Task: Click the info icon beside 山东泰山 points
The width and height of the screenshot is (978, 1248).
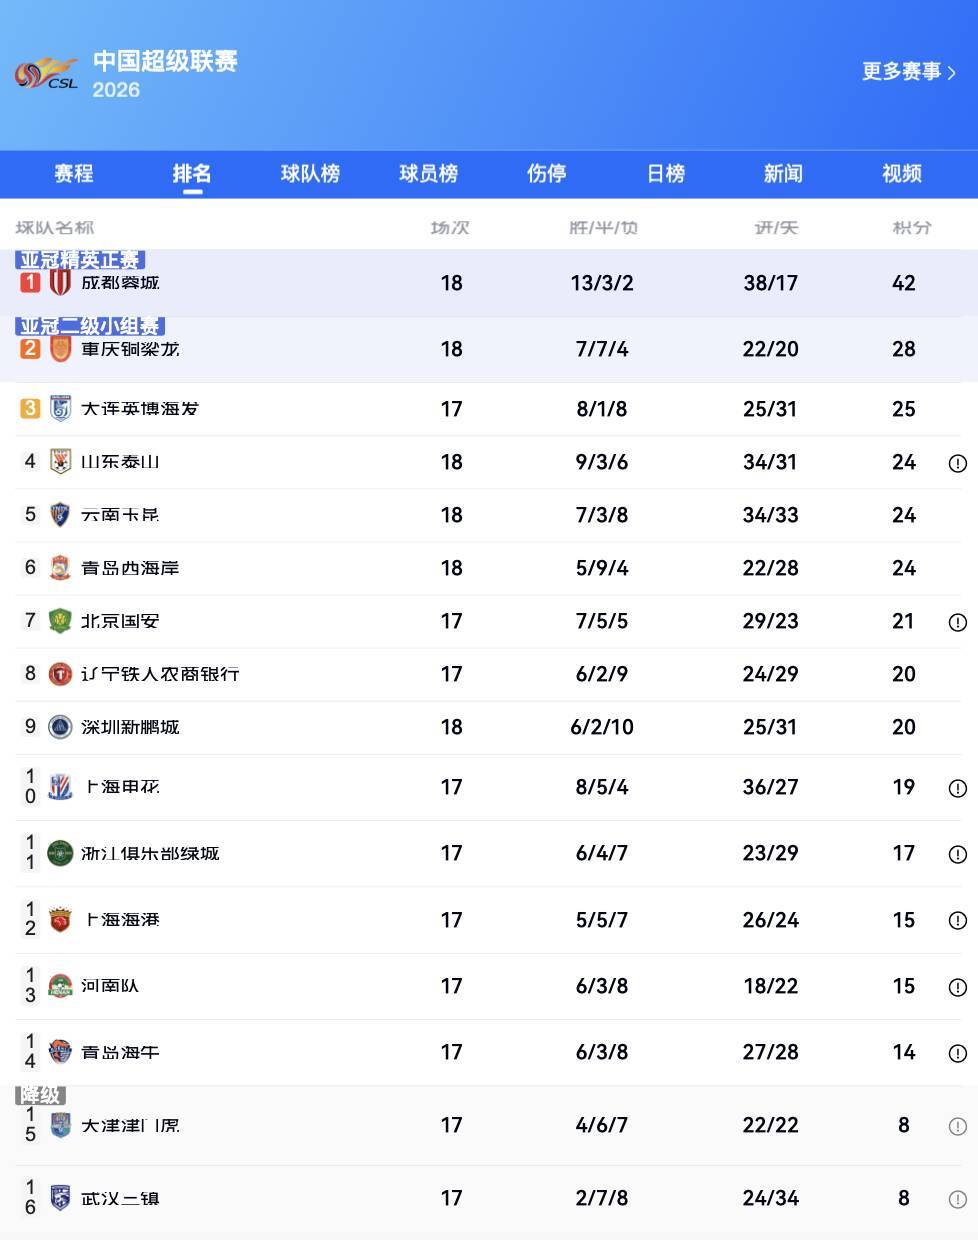Action: 957,463
